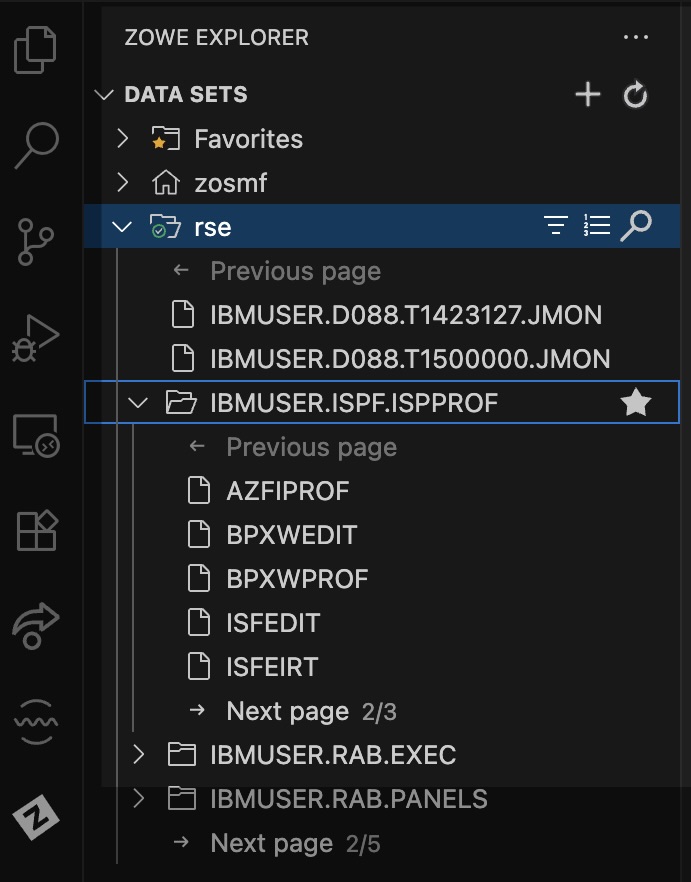Screen dimensions: 691x882
Task: Open the filter icon on rse profile
Action: [556, 227]
